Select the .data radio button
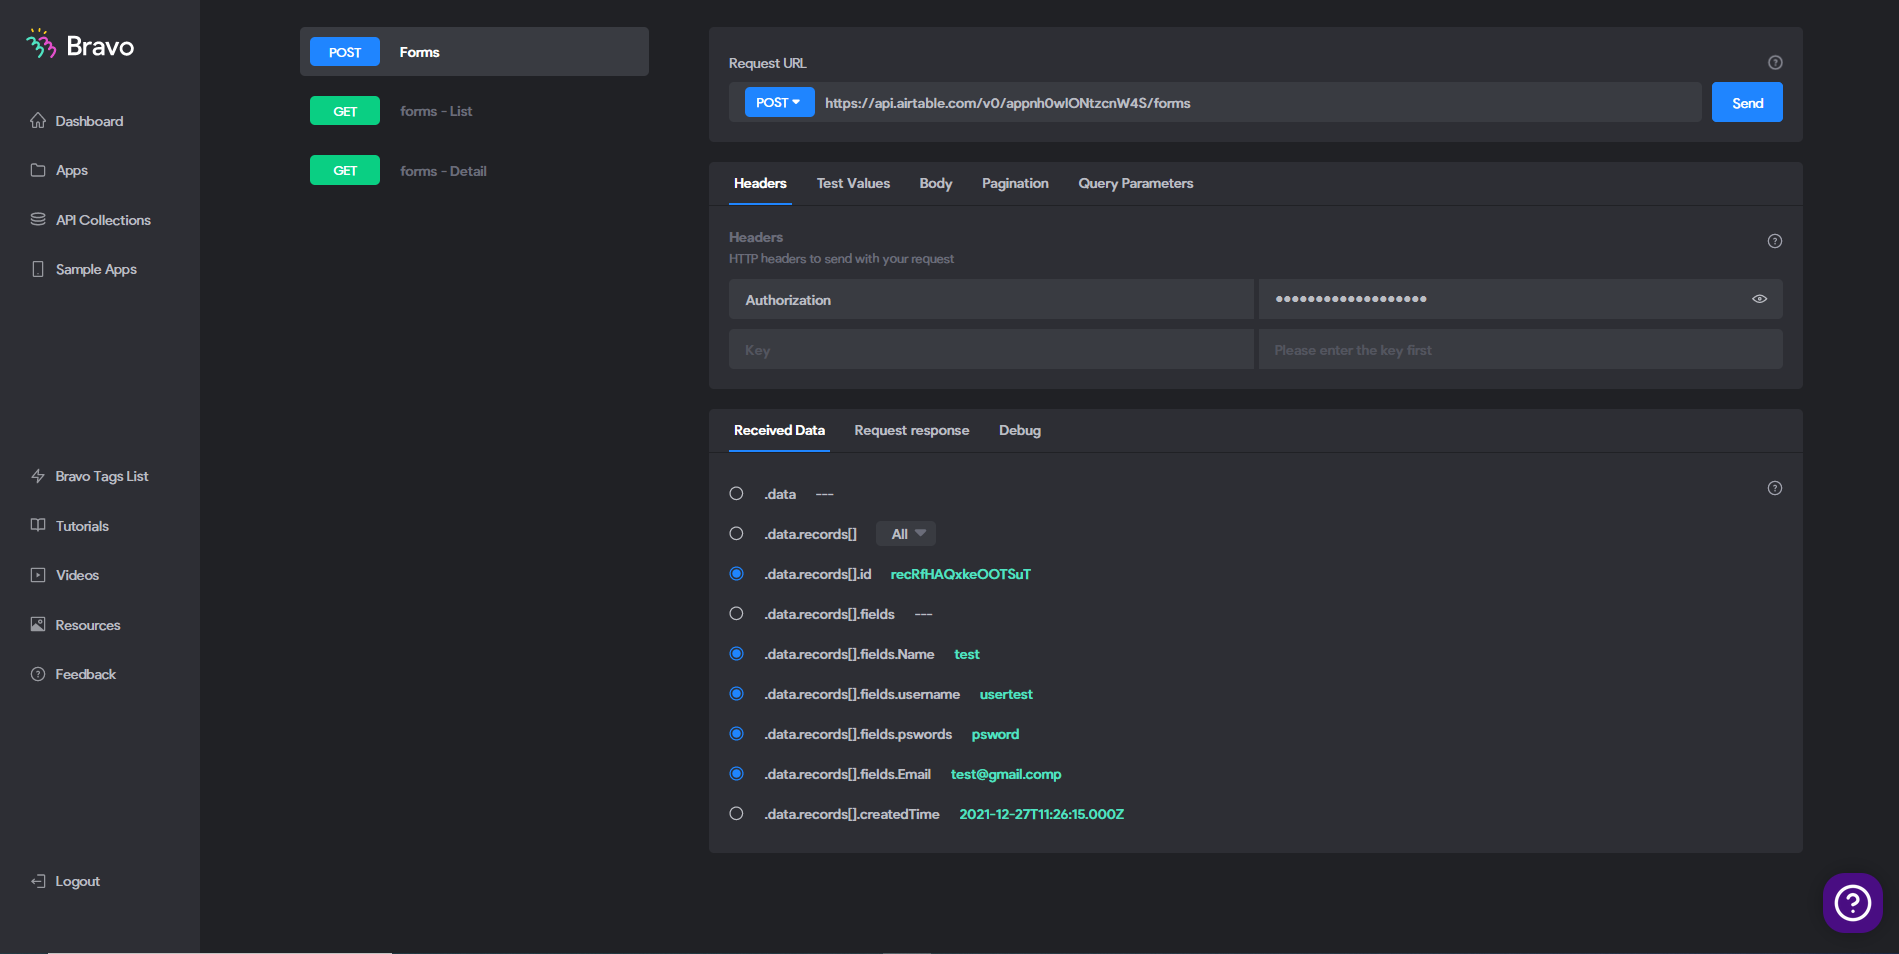1899x954 pixels. pos(737,494)
